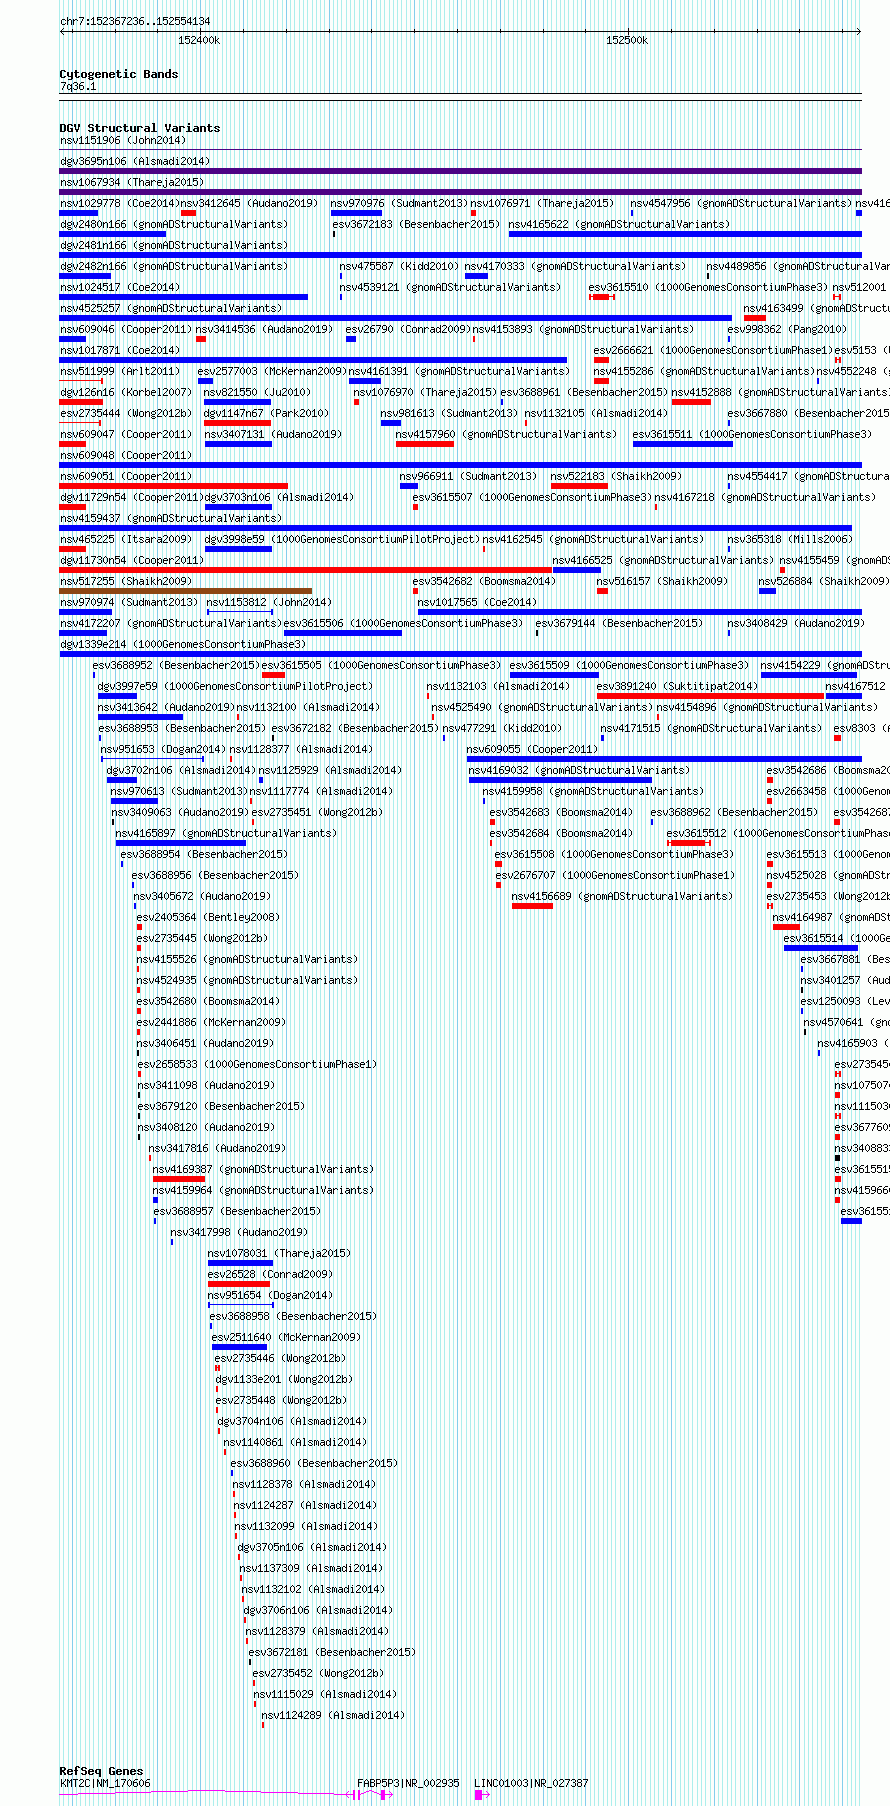The image size is (890, 1806).
Task: Open gene KMT2C|NM_170606
Action: coord(105,1783)
